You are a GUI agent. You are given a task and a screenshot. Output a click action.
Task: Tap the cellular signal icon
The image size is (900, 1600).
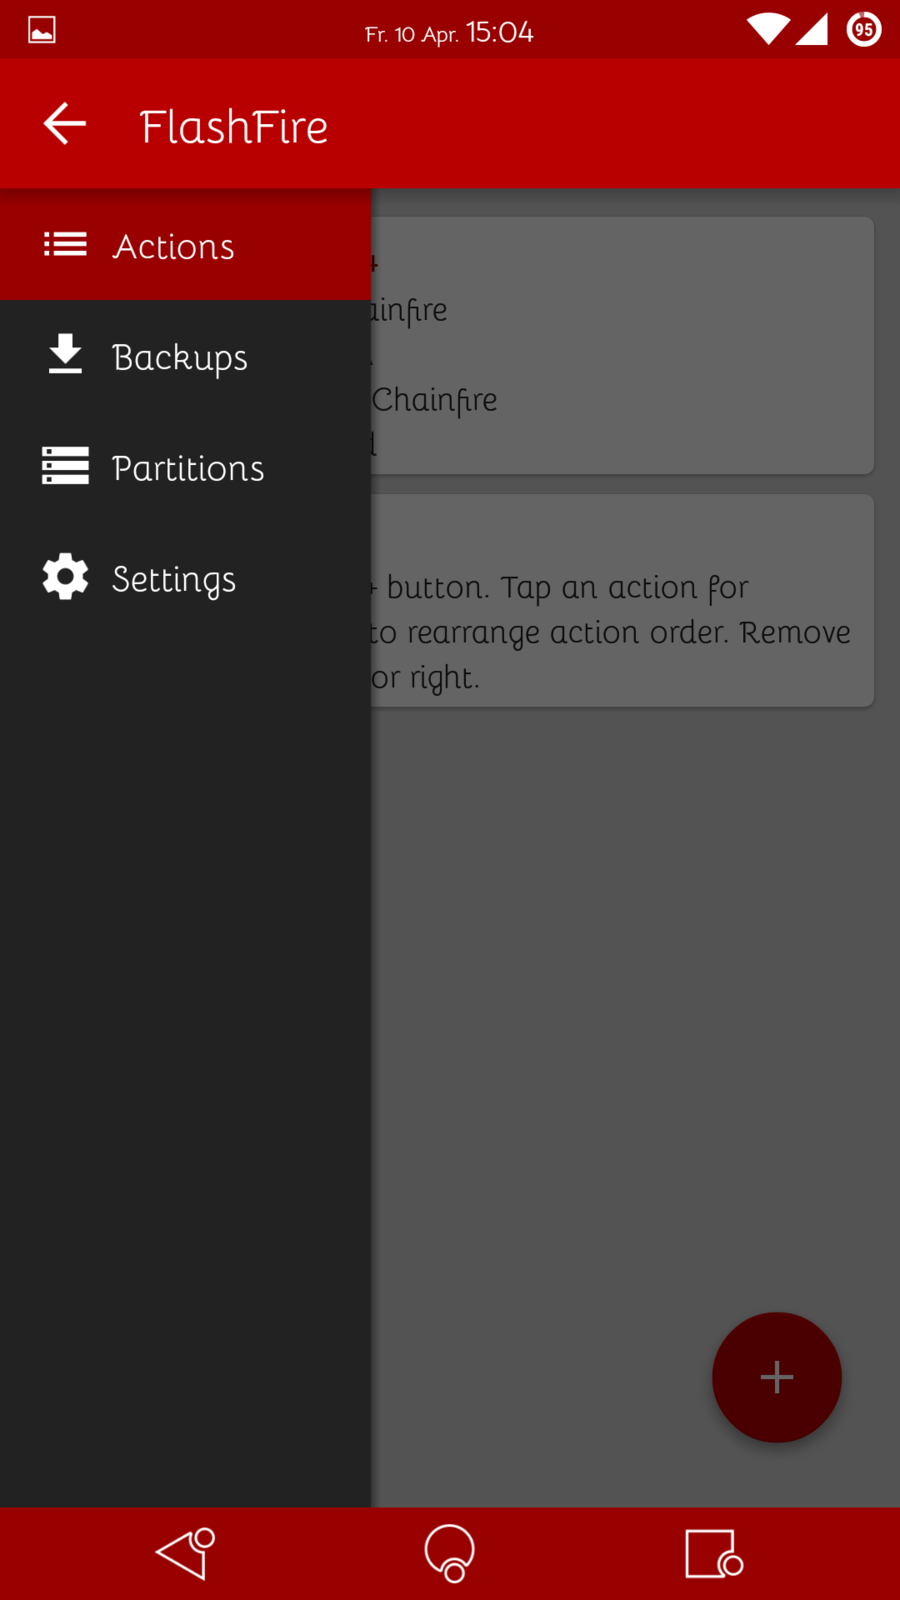(x=812, y=30)
